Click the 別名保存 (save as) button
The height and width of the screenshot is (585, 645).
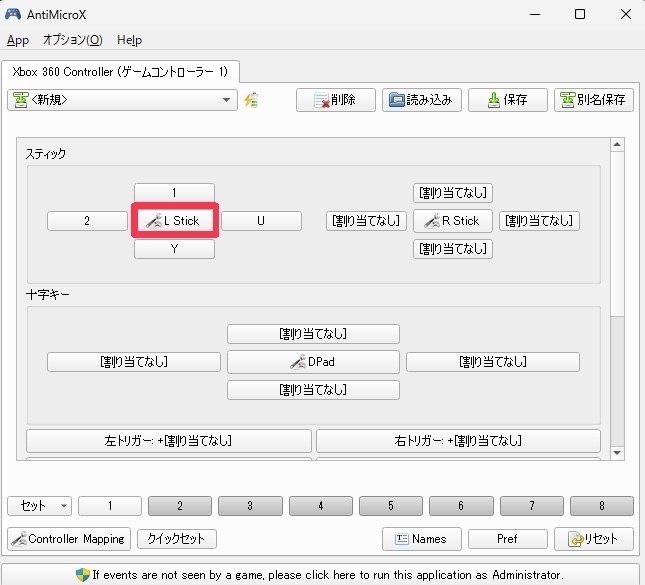594,100
